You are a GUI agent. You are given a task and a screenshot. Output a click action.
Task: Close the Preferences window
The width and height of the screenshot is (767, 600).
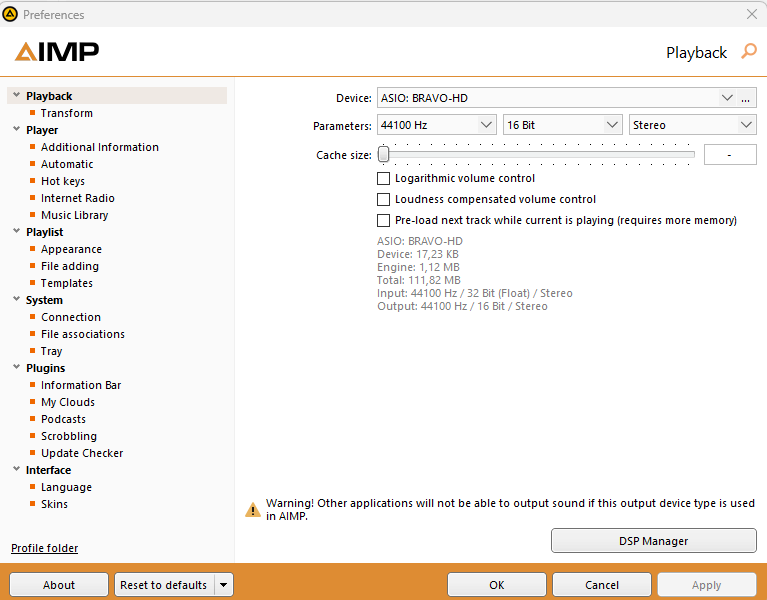click(752, 14)
